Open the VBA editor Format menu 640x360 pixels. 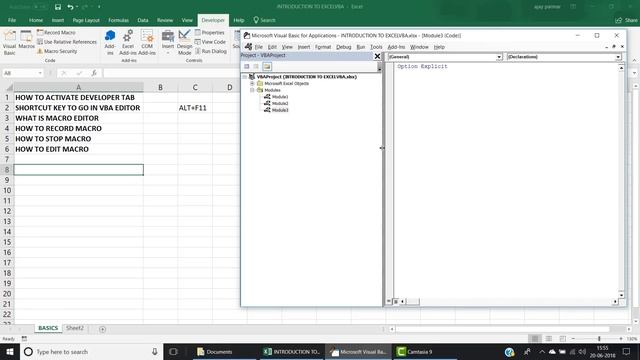(x=323, y=47)
